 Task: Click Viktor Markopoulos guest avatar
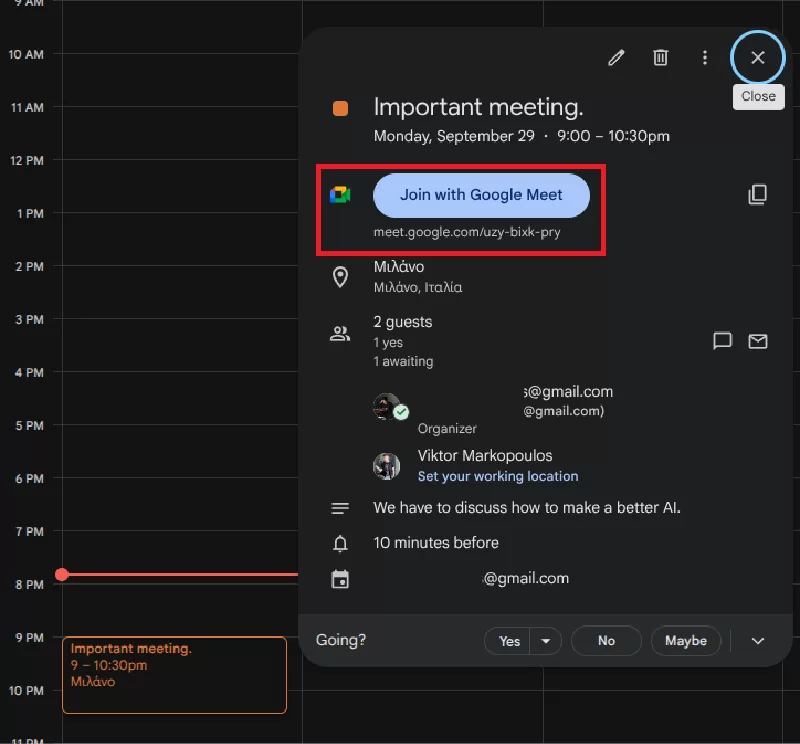click(387, 466)
